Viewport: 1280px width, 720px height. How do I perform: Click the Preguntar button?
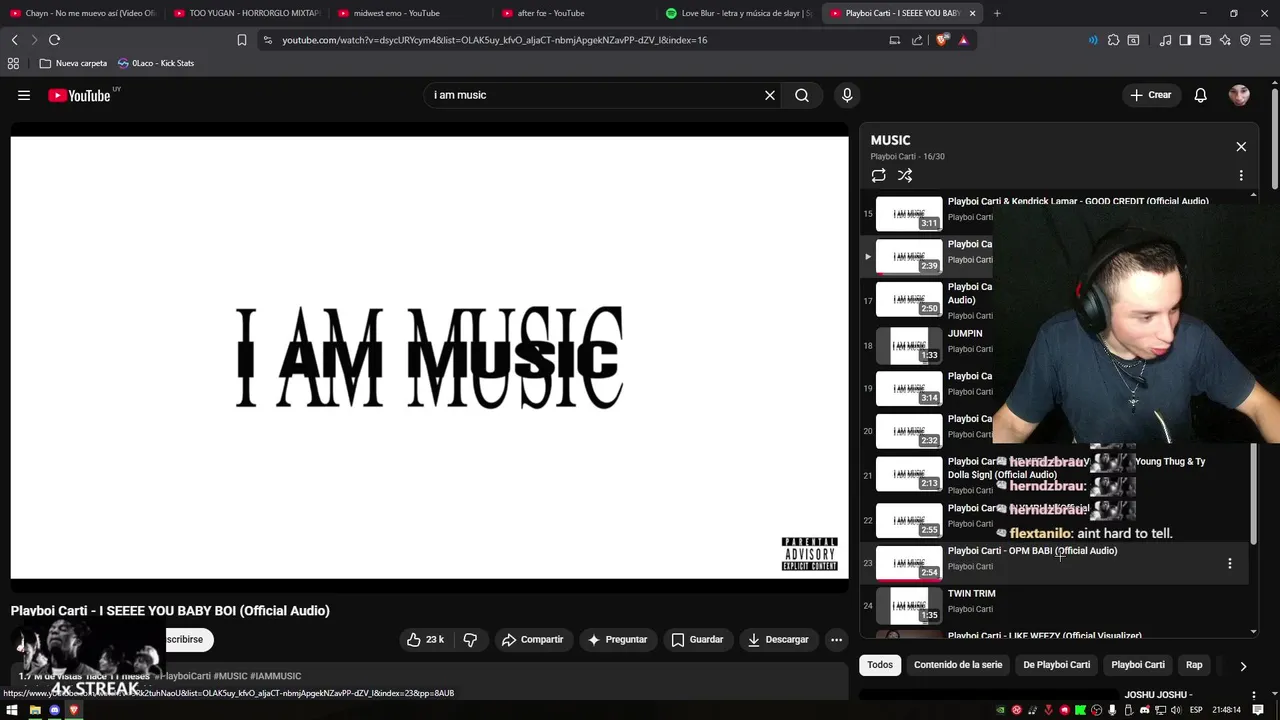click(x=617, y=640)
